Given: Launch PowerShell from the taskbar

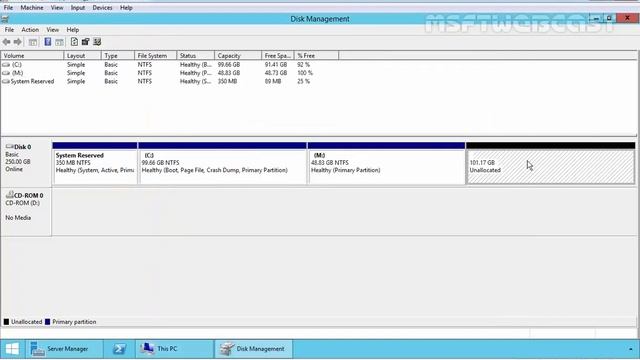Looking at the screenshot, I should tap(119, 349).
